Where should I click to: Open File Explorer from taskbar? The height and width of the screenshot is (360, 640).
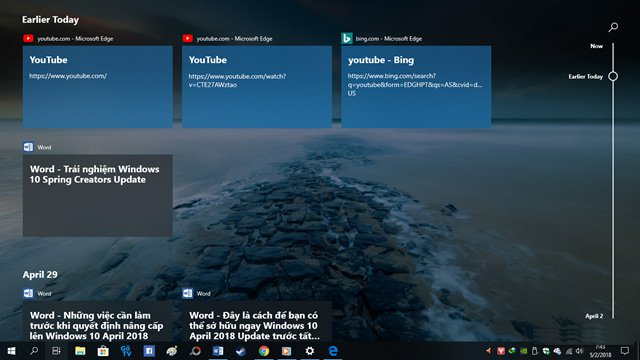tap(80, 351)
